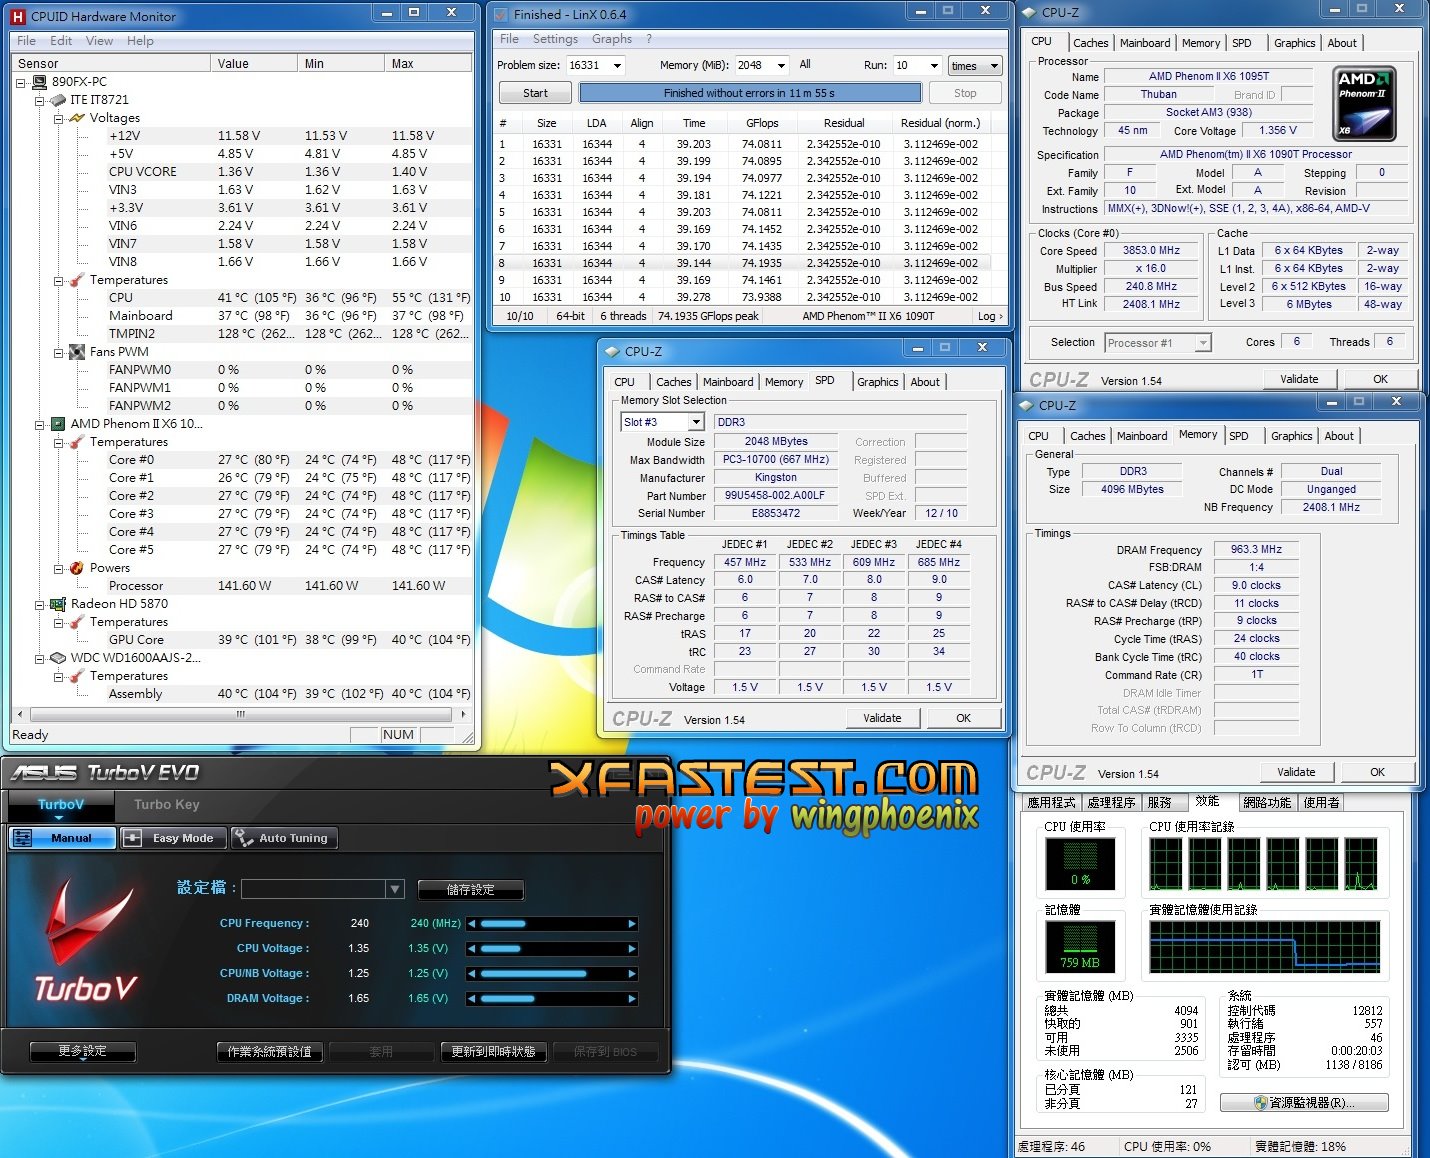The width and height of the screenshot is (1430, 1158).
Task: Open the LinX Run count dropdown
Action: 934,66
